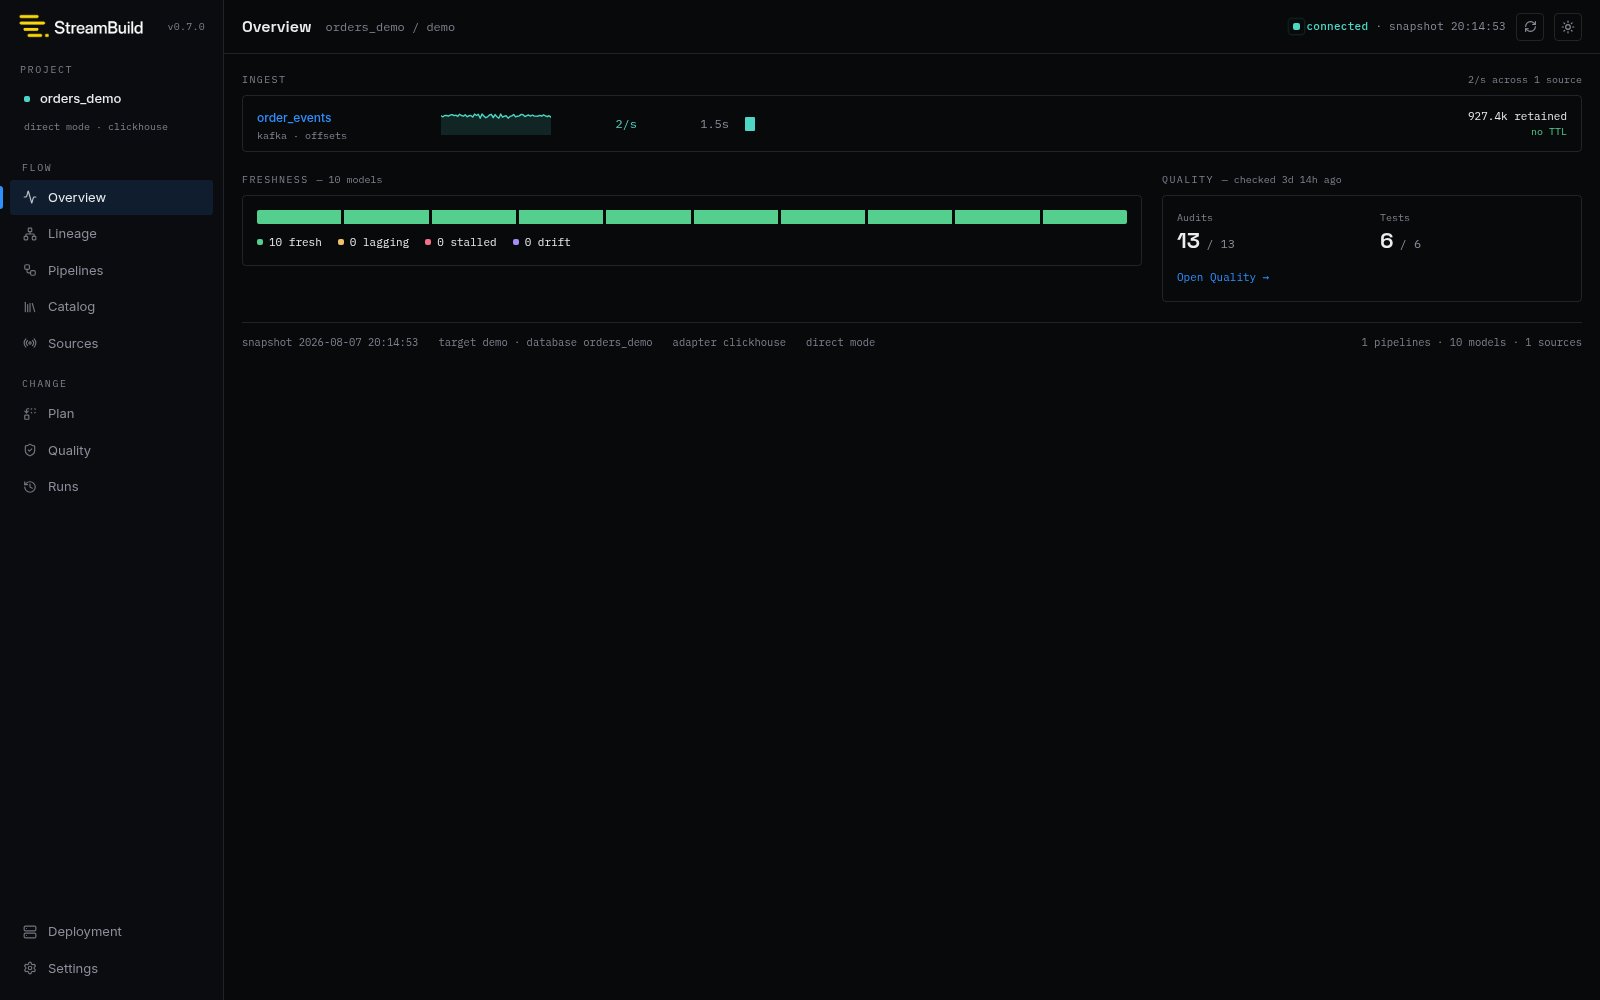Click the Tests 6 / 6 value
Screen dimensions: 1600x1000
[1400, 241]
